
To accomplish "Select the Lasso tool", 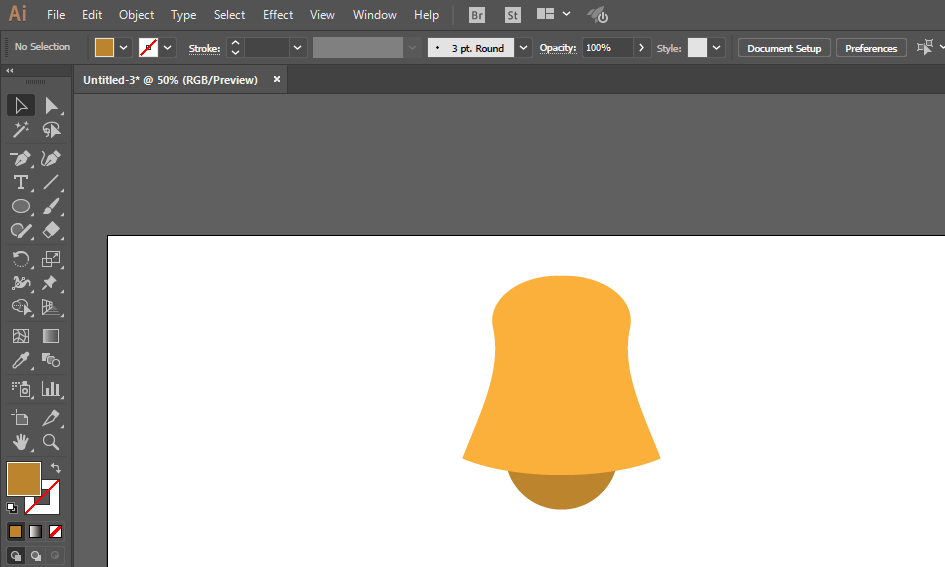I will pos(51,130).
